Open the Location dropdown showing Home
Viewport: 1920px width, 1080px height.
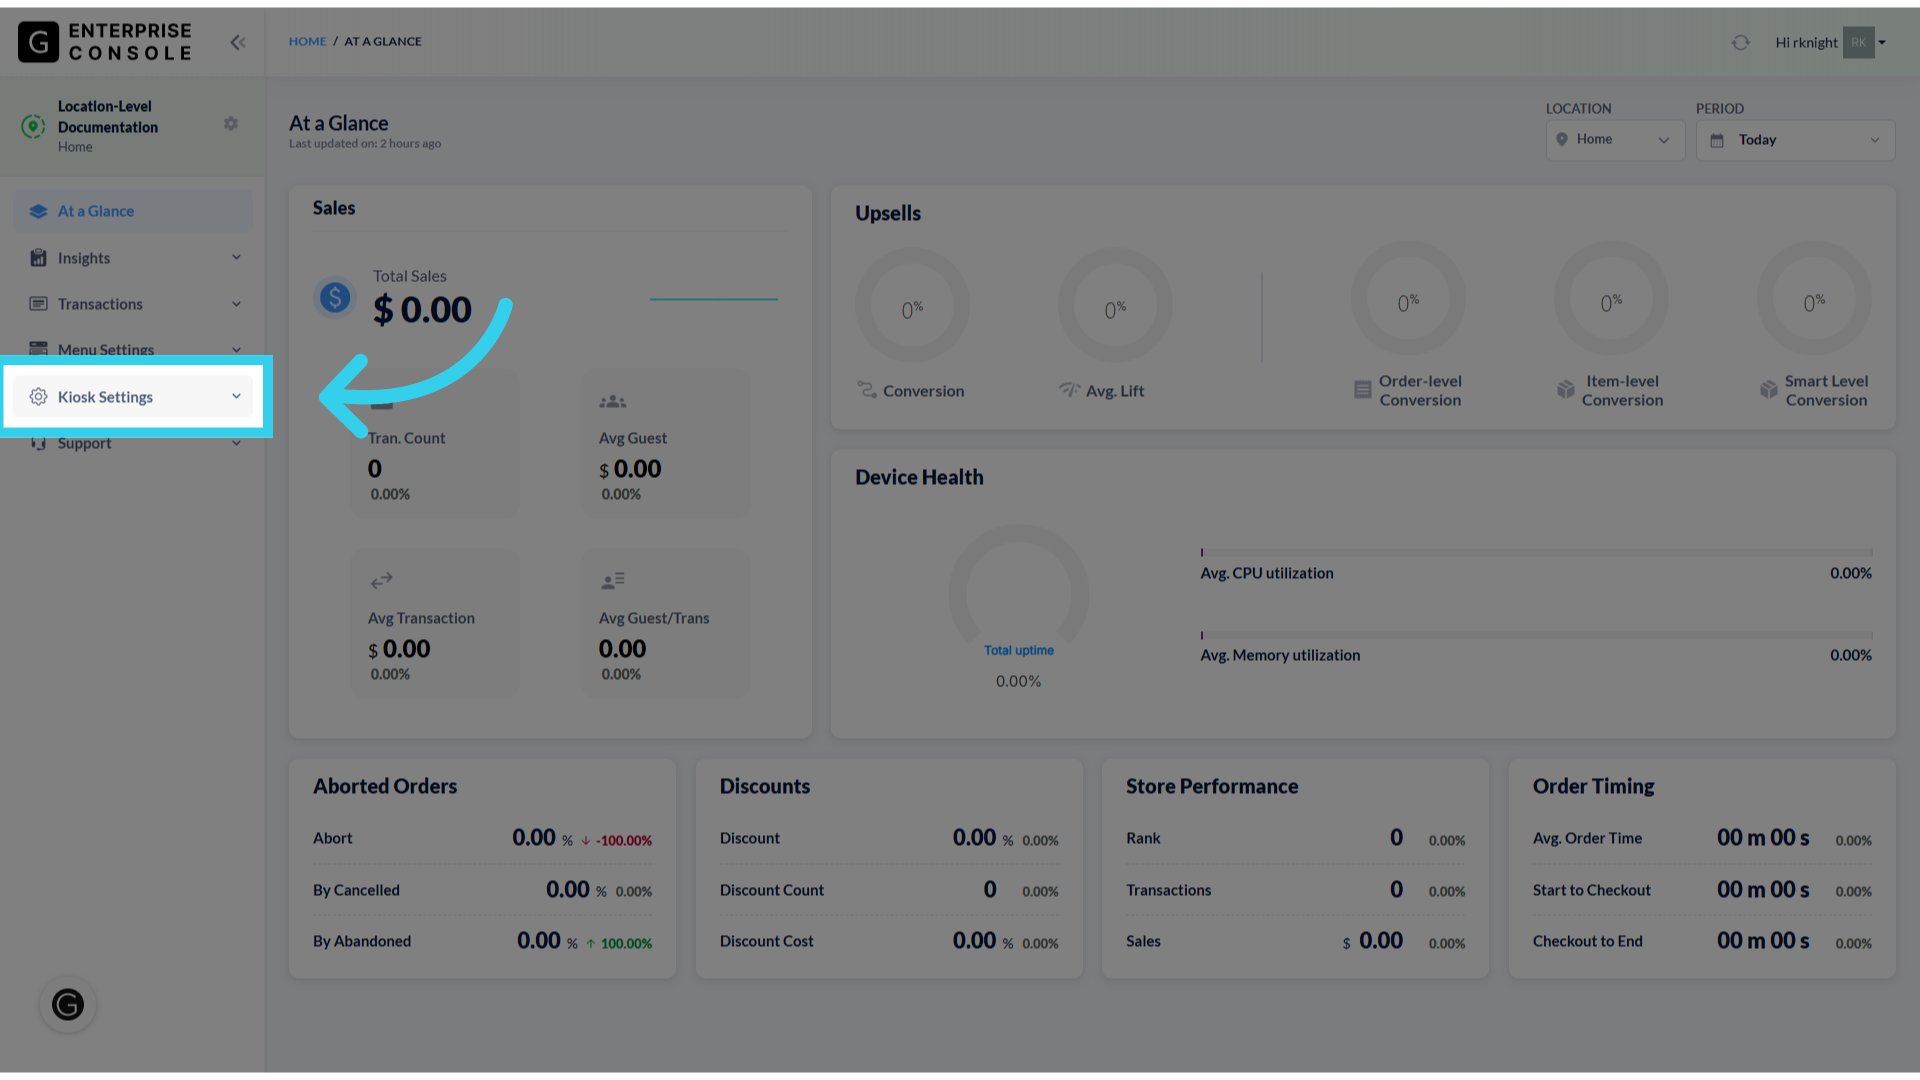point(1615,140)
